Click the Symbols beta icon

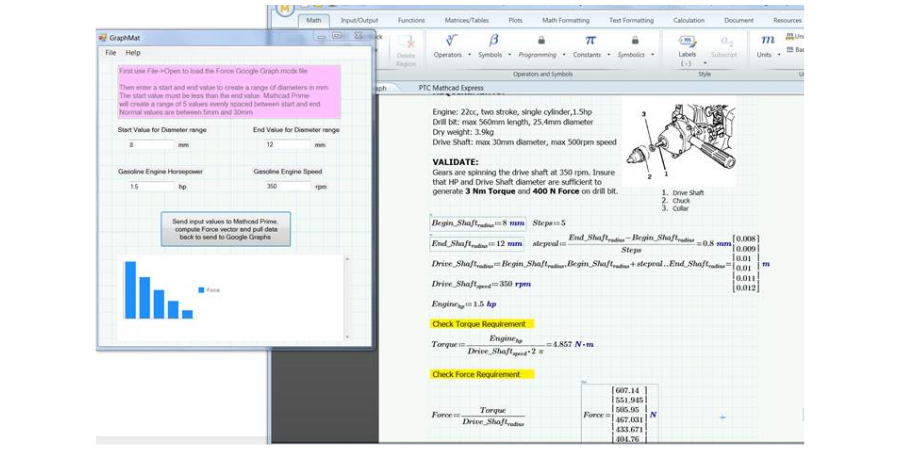pos(494,40)
